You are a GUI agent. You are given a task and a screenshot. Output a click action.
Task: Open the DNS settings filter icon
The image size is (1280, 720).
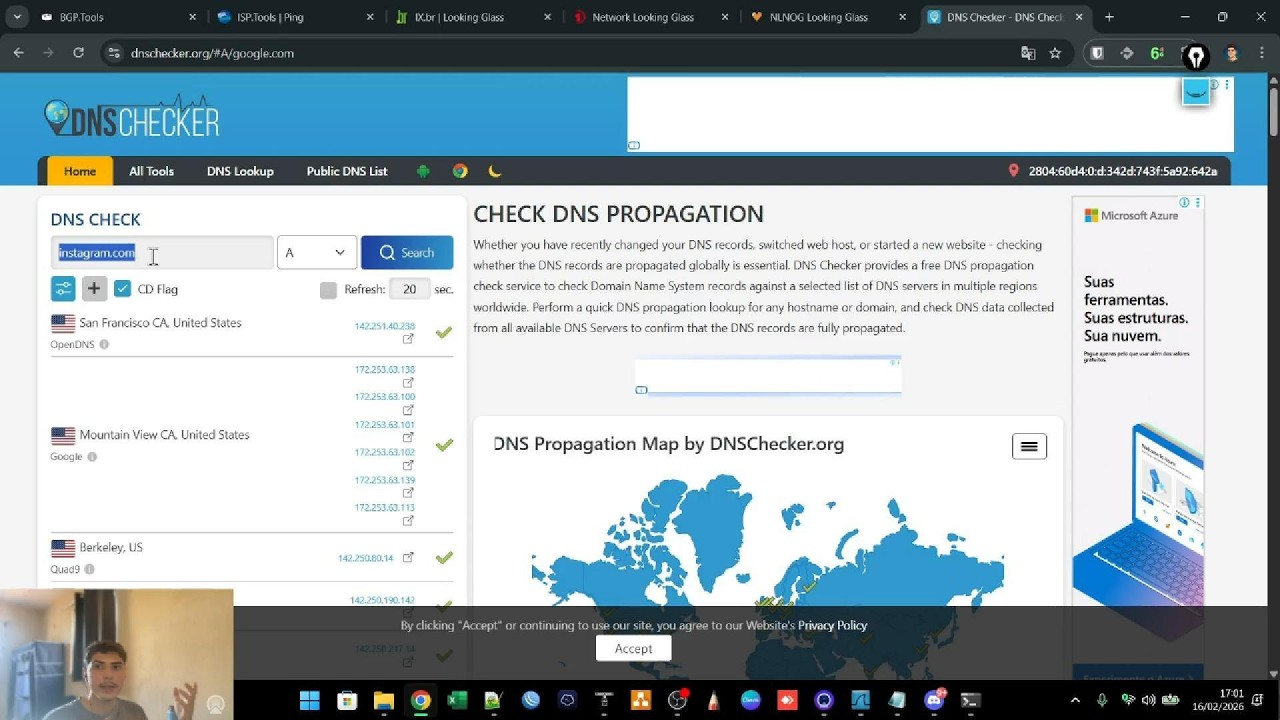tap(63, 289)
